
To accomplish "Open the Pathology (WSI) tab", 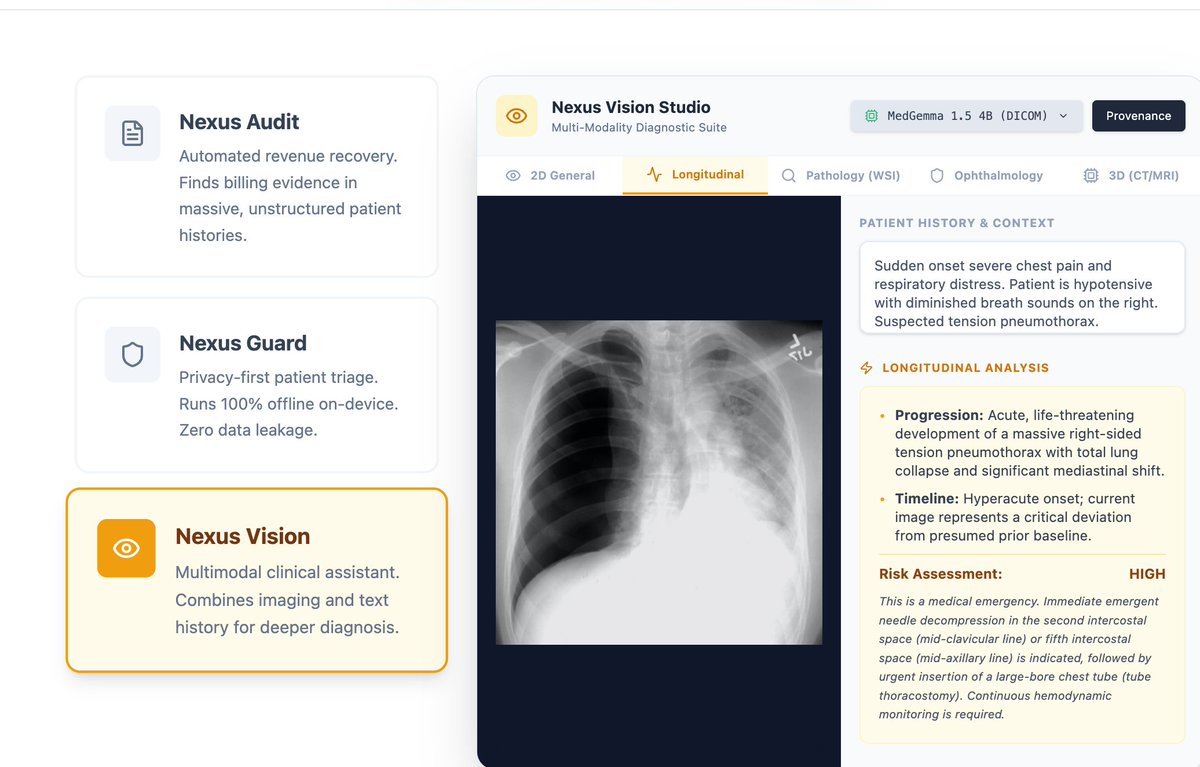I will [840, 175].
